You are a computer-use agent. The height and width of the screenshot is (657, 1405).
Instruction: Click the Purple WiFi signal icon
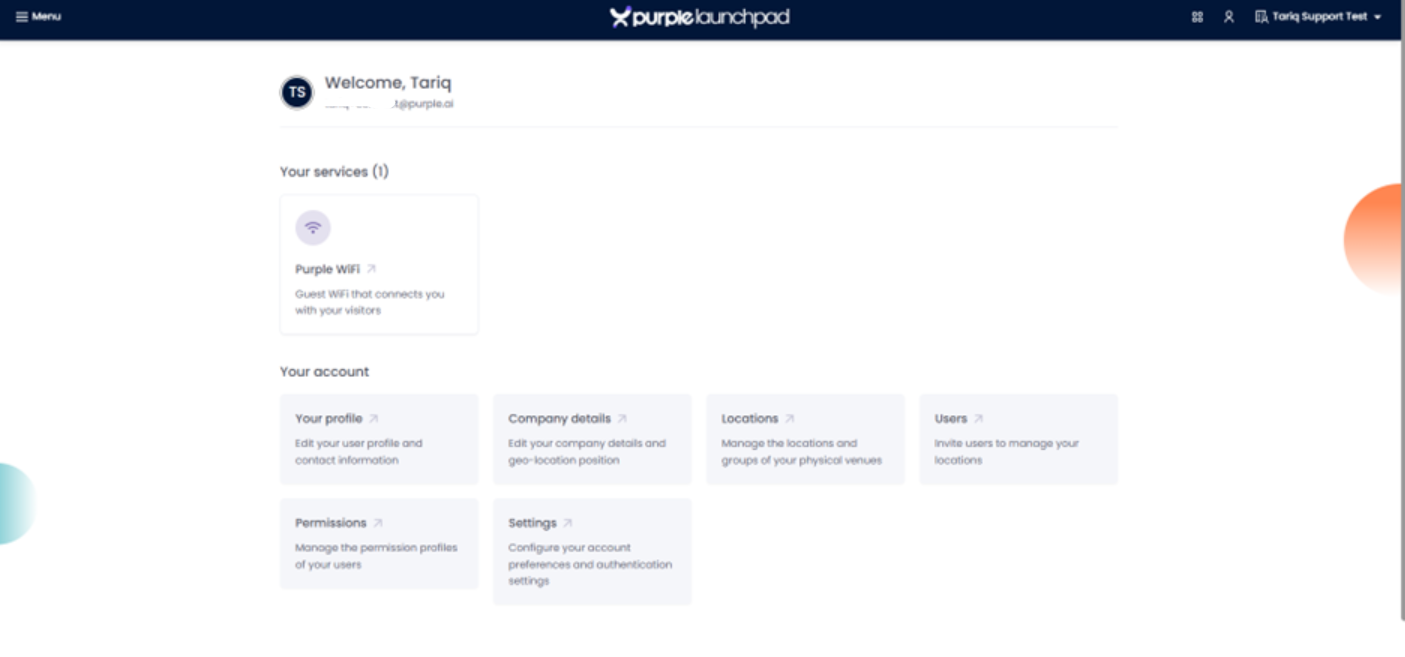coord(313,228)
